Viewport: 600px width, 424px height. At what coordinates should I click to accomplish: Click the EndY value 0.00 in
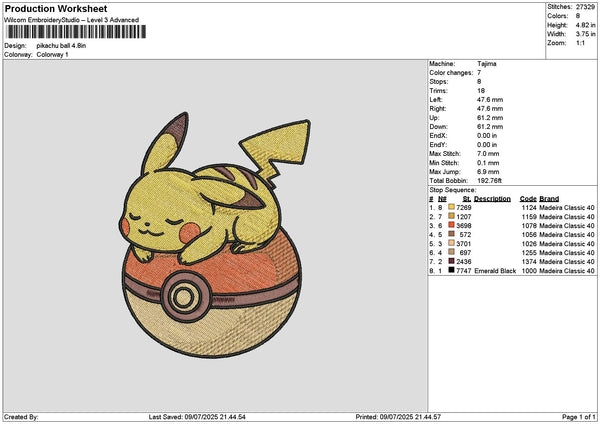tap(487, 145)
